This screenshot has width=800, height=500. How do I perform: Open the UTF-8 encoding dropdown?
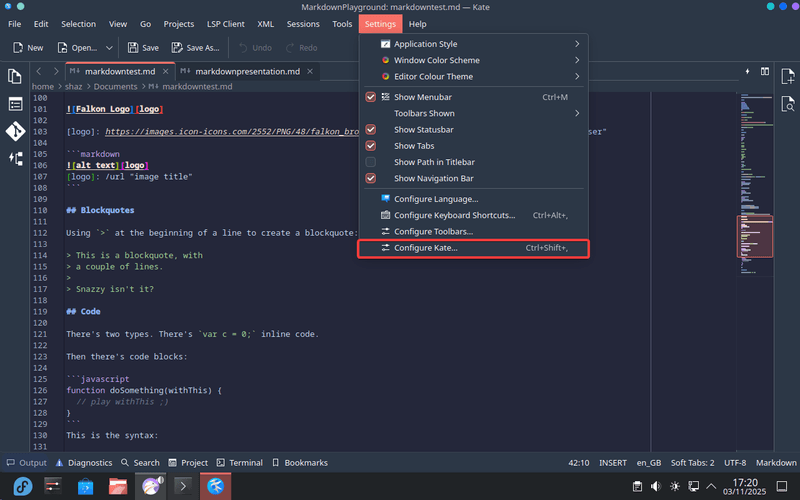(x=735, y=463)
